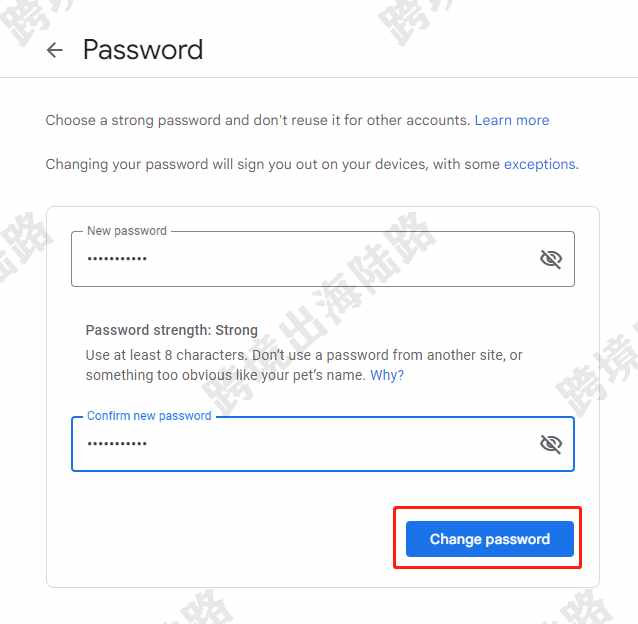Click the New password floating label
This screenshot has width=638, height=624.
[x=127, y=231]
